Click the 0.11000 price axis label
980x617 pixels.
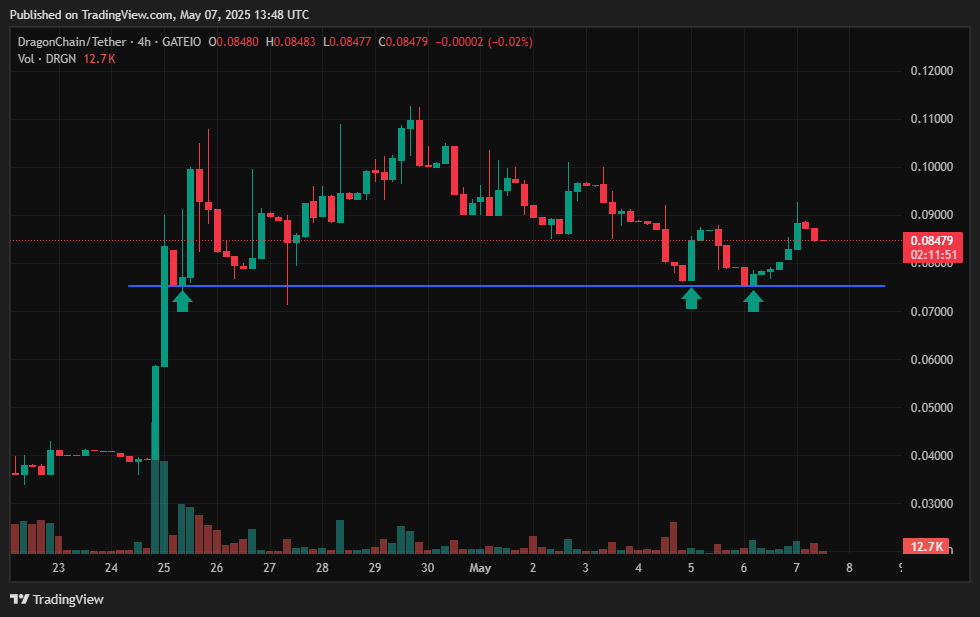(932, 119)
